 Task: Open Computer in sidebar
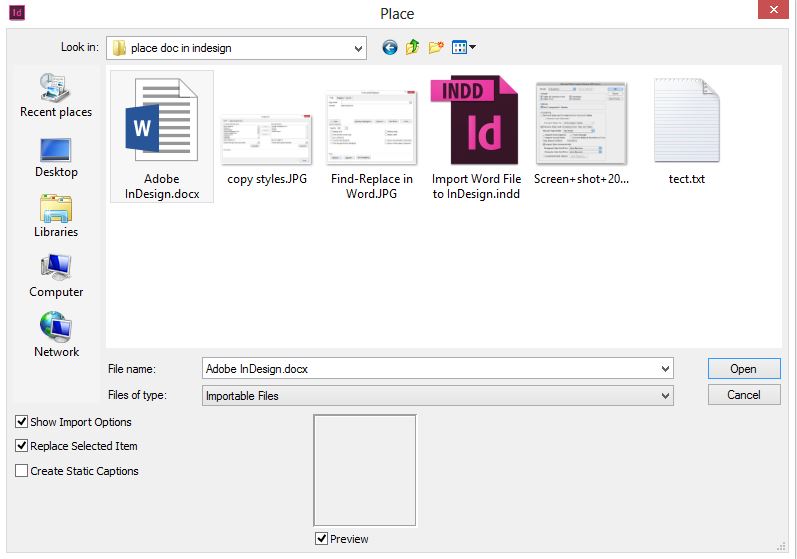tap(56, 276)
